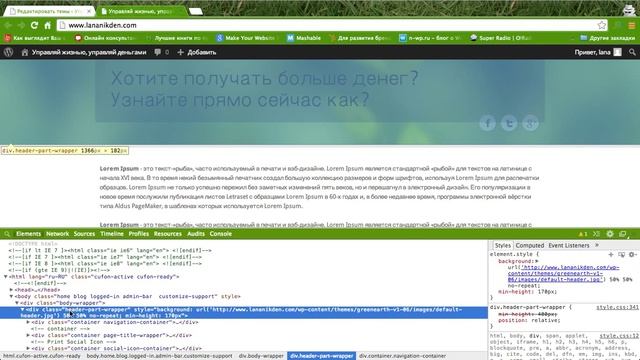The width and height of the screenshot is (640, 360).
Task: Click the browser forward arrow
Action: pyautogui.click(x=21, y=25)
